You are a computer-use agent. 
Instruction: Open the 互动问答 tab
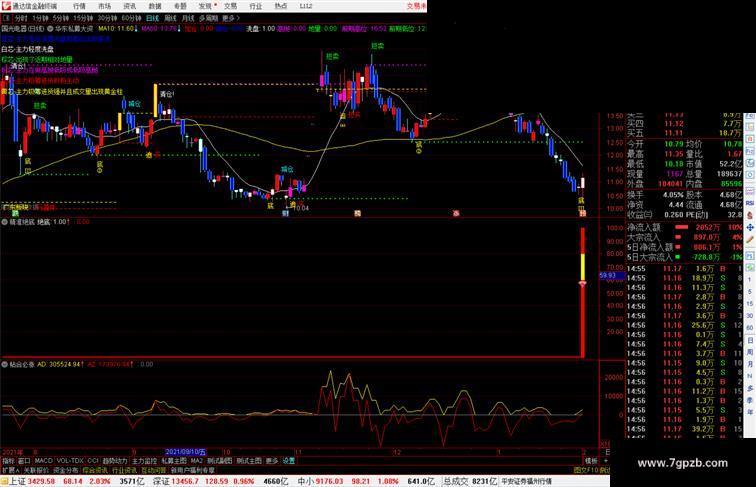click(154, 470)
